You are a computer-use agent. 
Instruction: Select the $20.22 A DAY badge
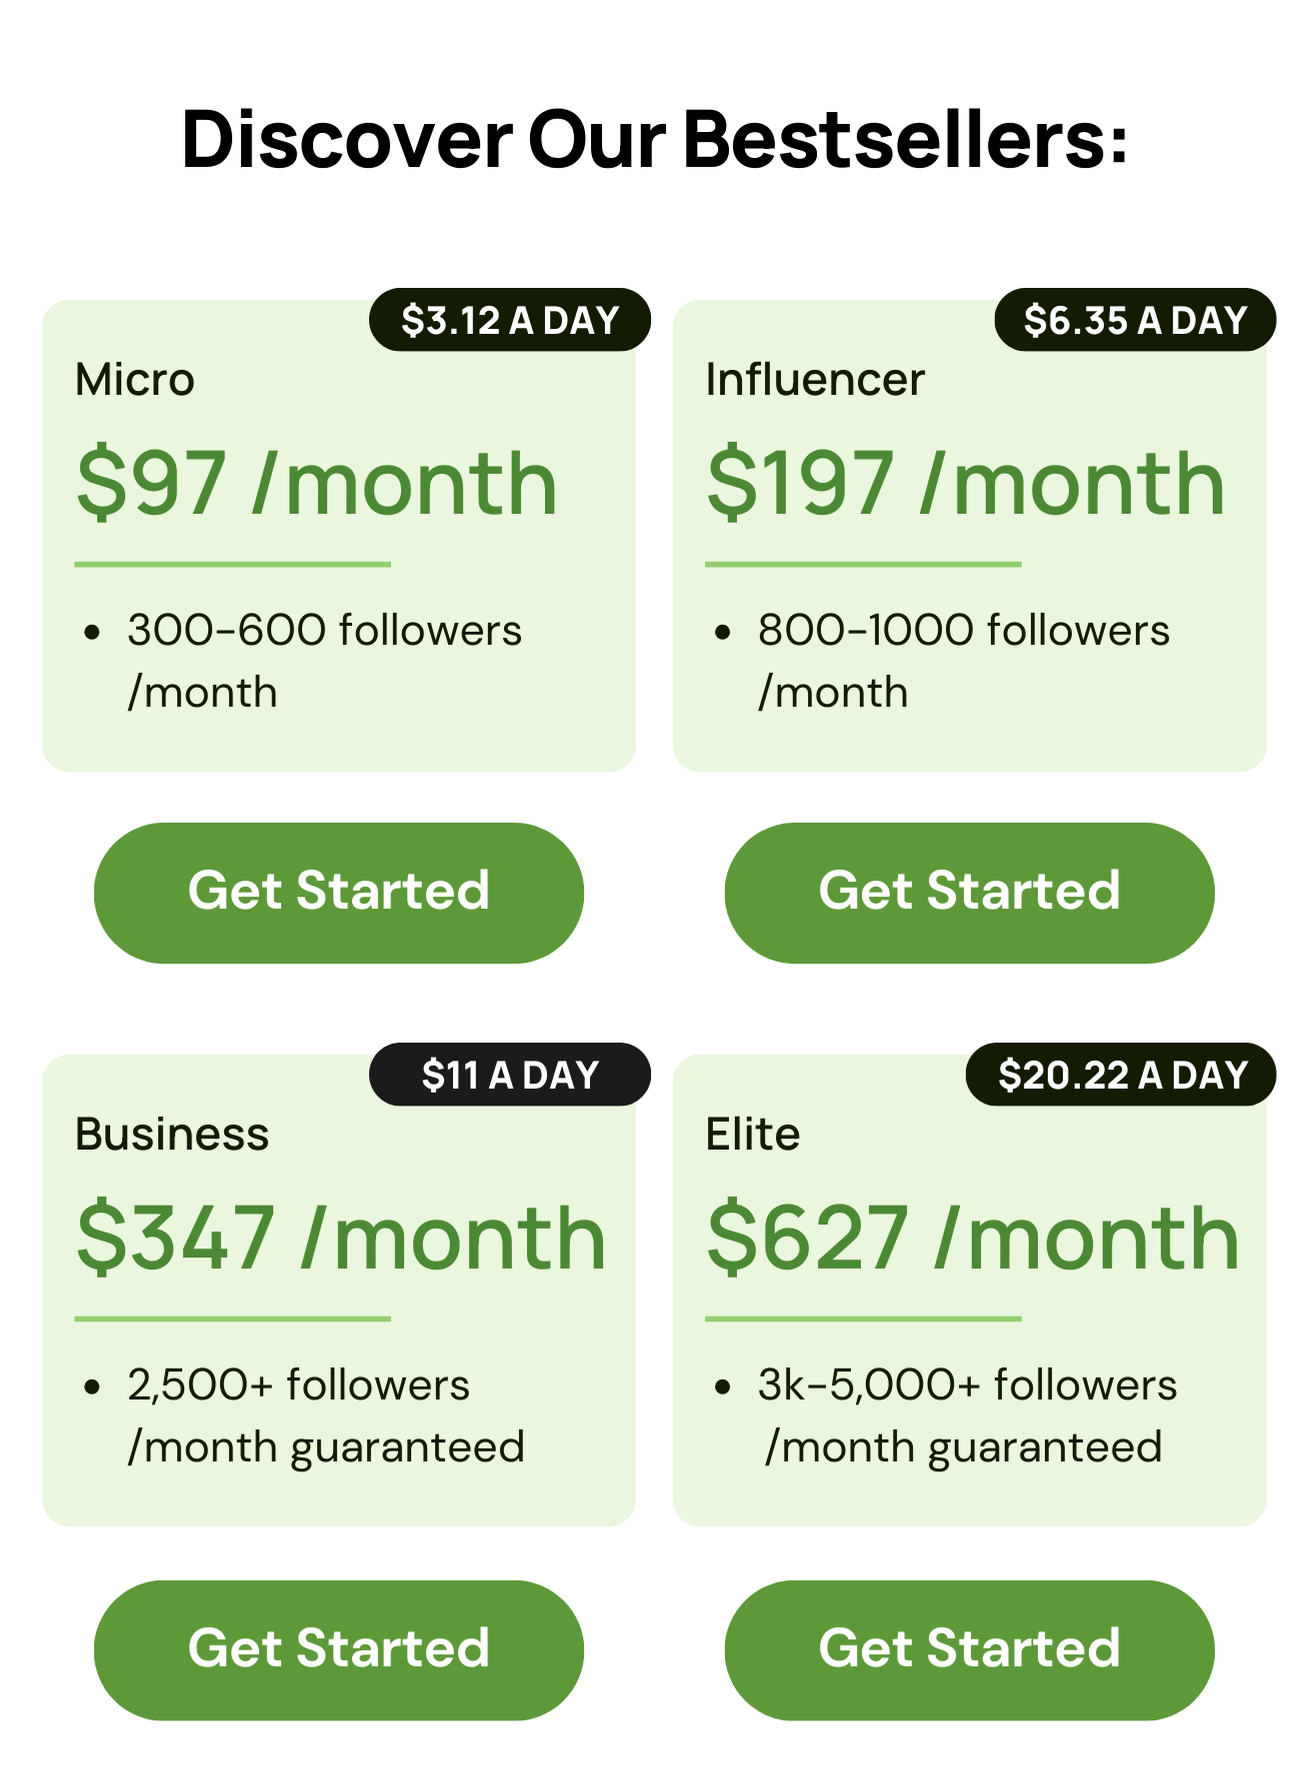(1121, 1075)
